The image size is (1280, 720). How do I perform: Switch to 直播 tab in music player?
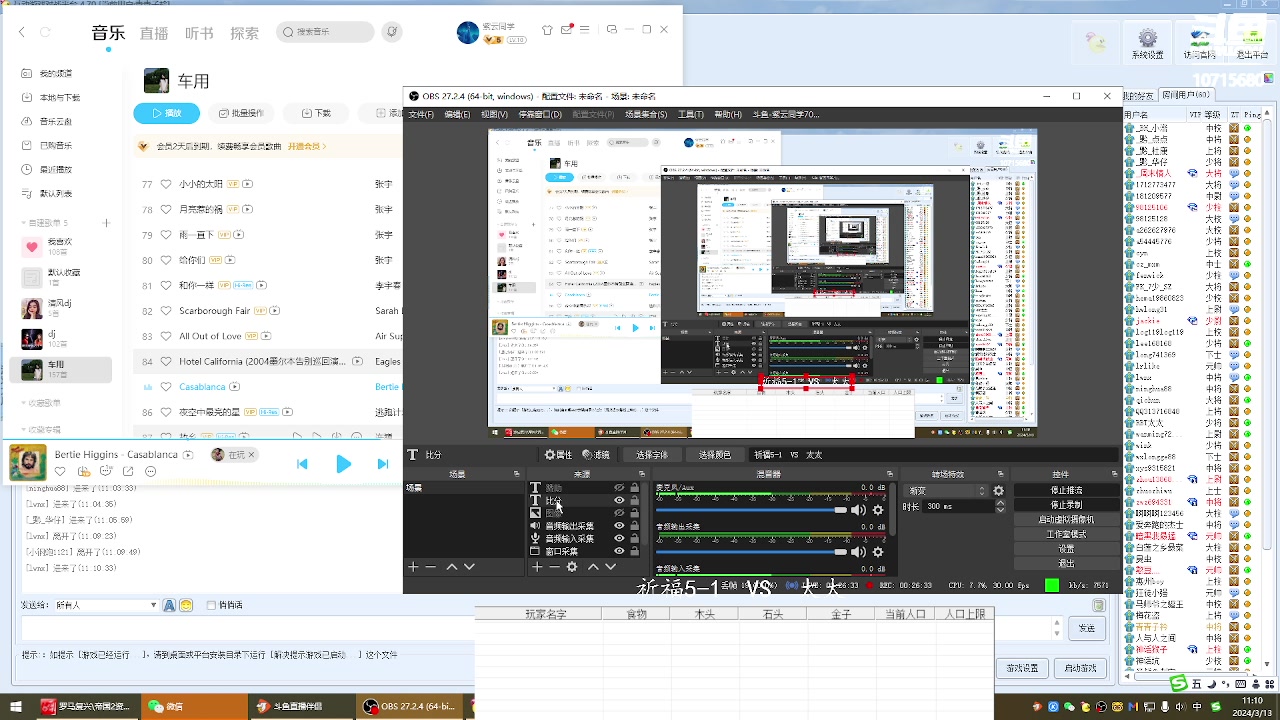click(x=154, y=33)
